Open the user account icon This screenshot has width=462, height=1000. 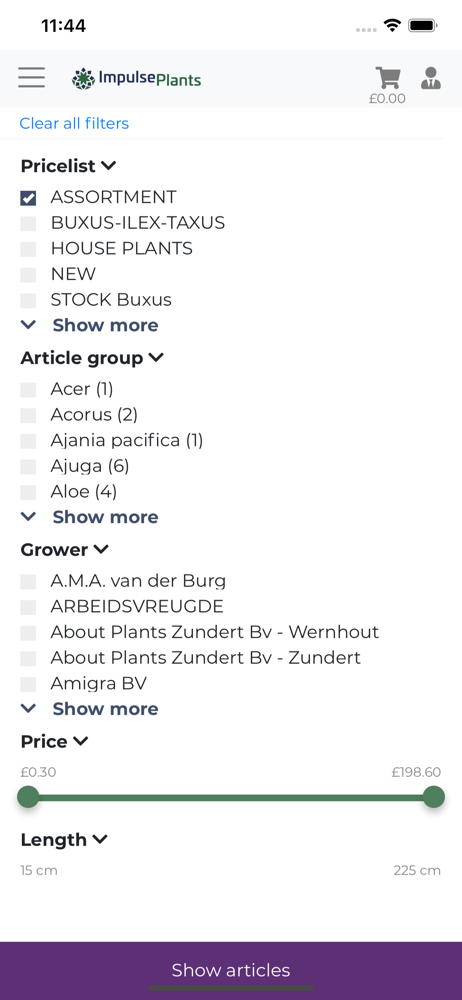[431, 78]
